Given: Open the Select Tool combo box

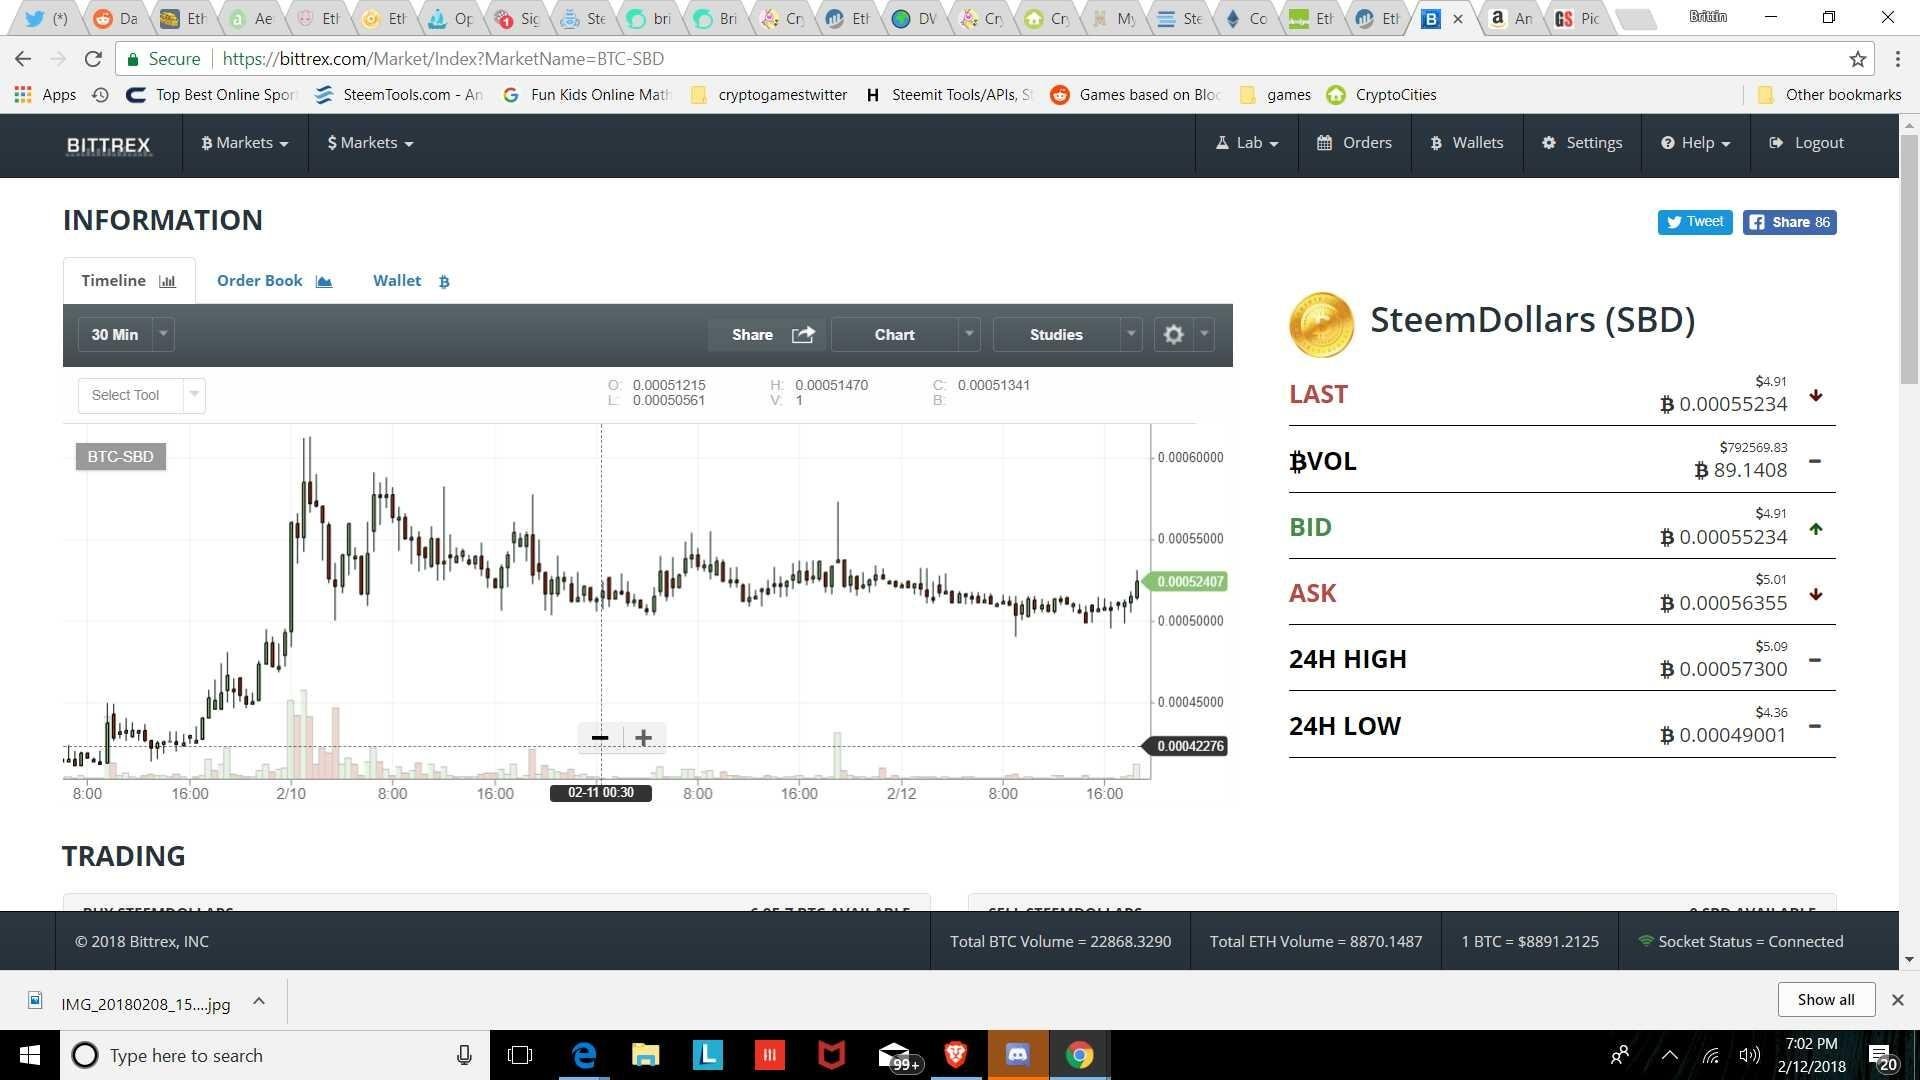Looking at the screenshot, I should click(141, 395).
